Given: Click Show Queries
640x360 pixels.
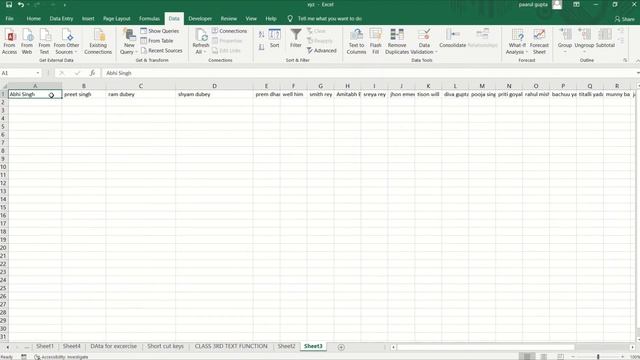Looking at the screenshot, I should (x=160, y=31).
